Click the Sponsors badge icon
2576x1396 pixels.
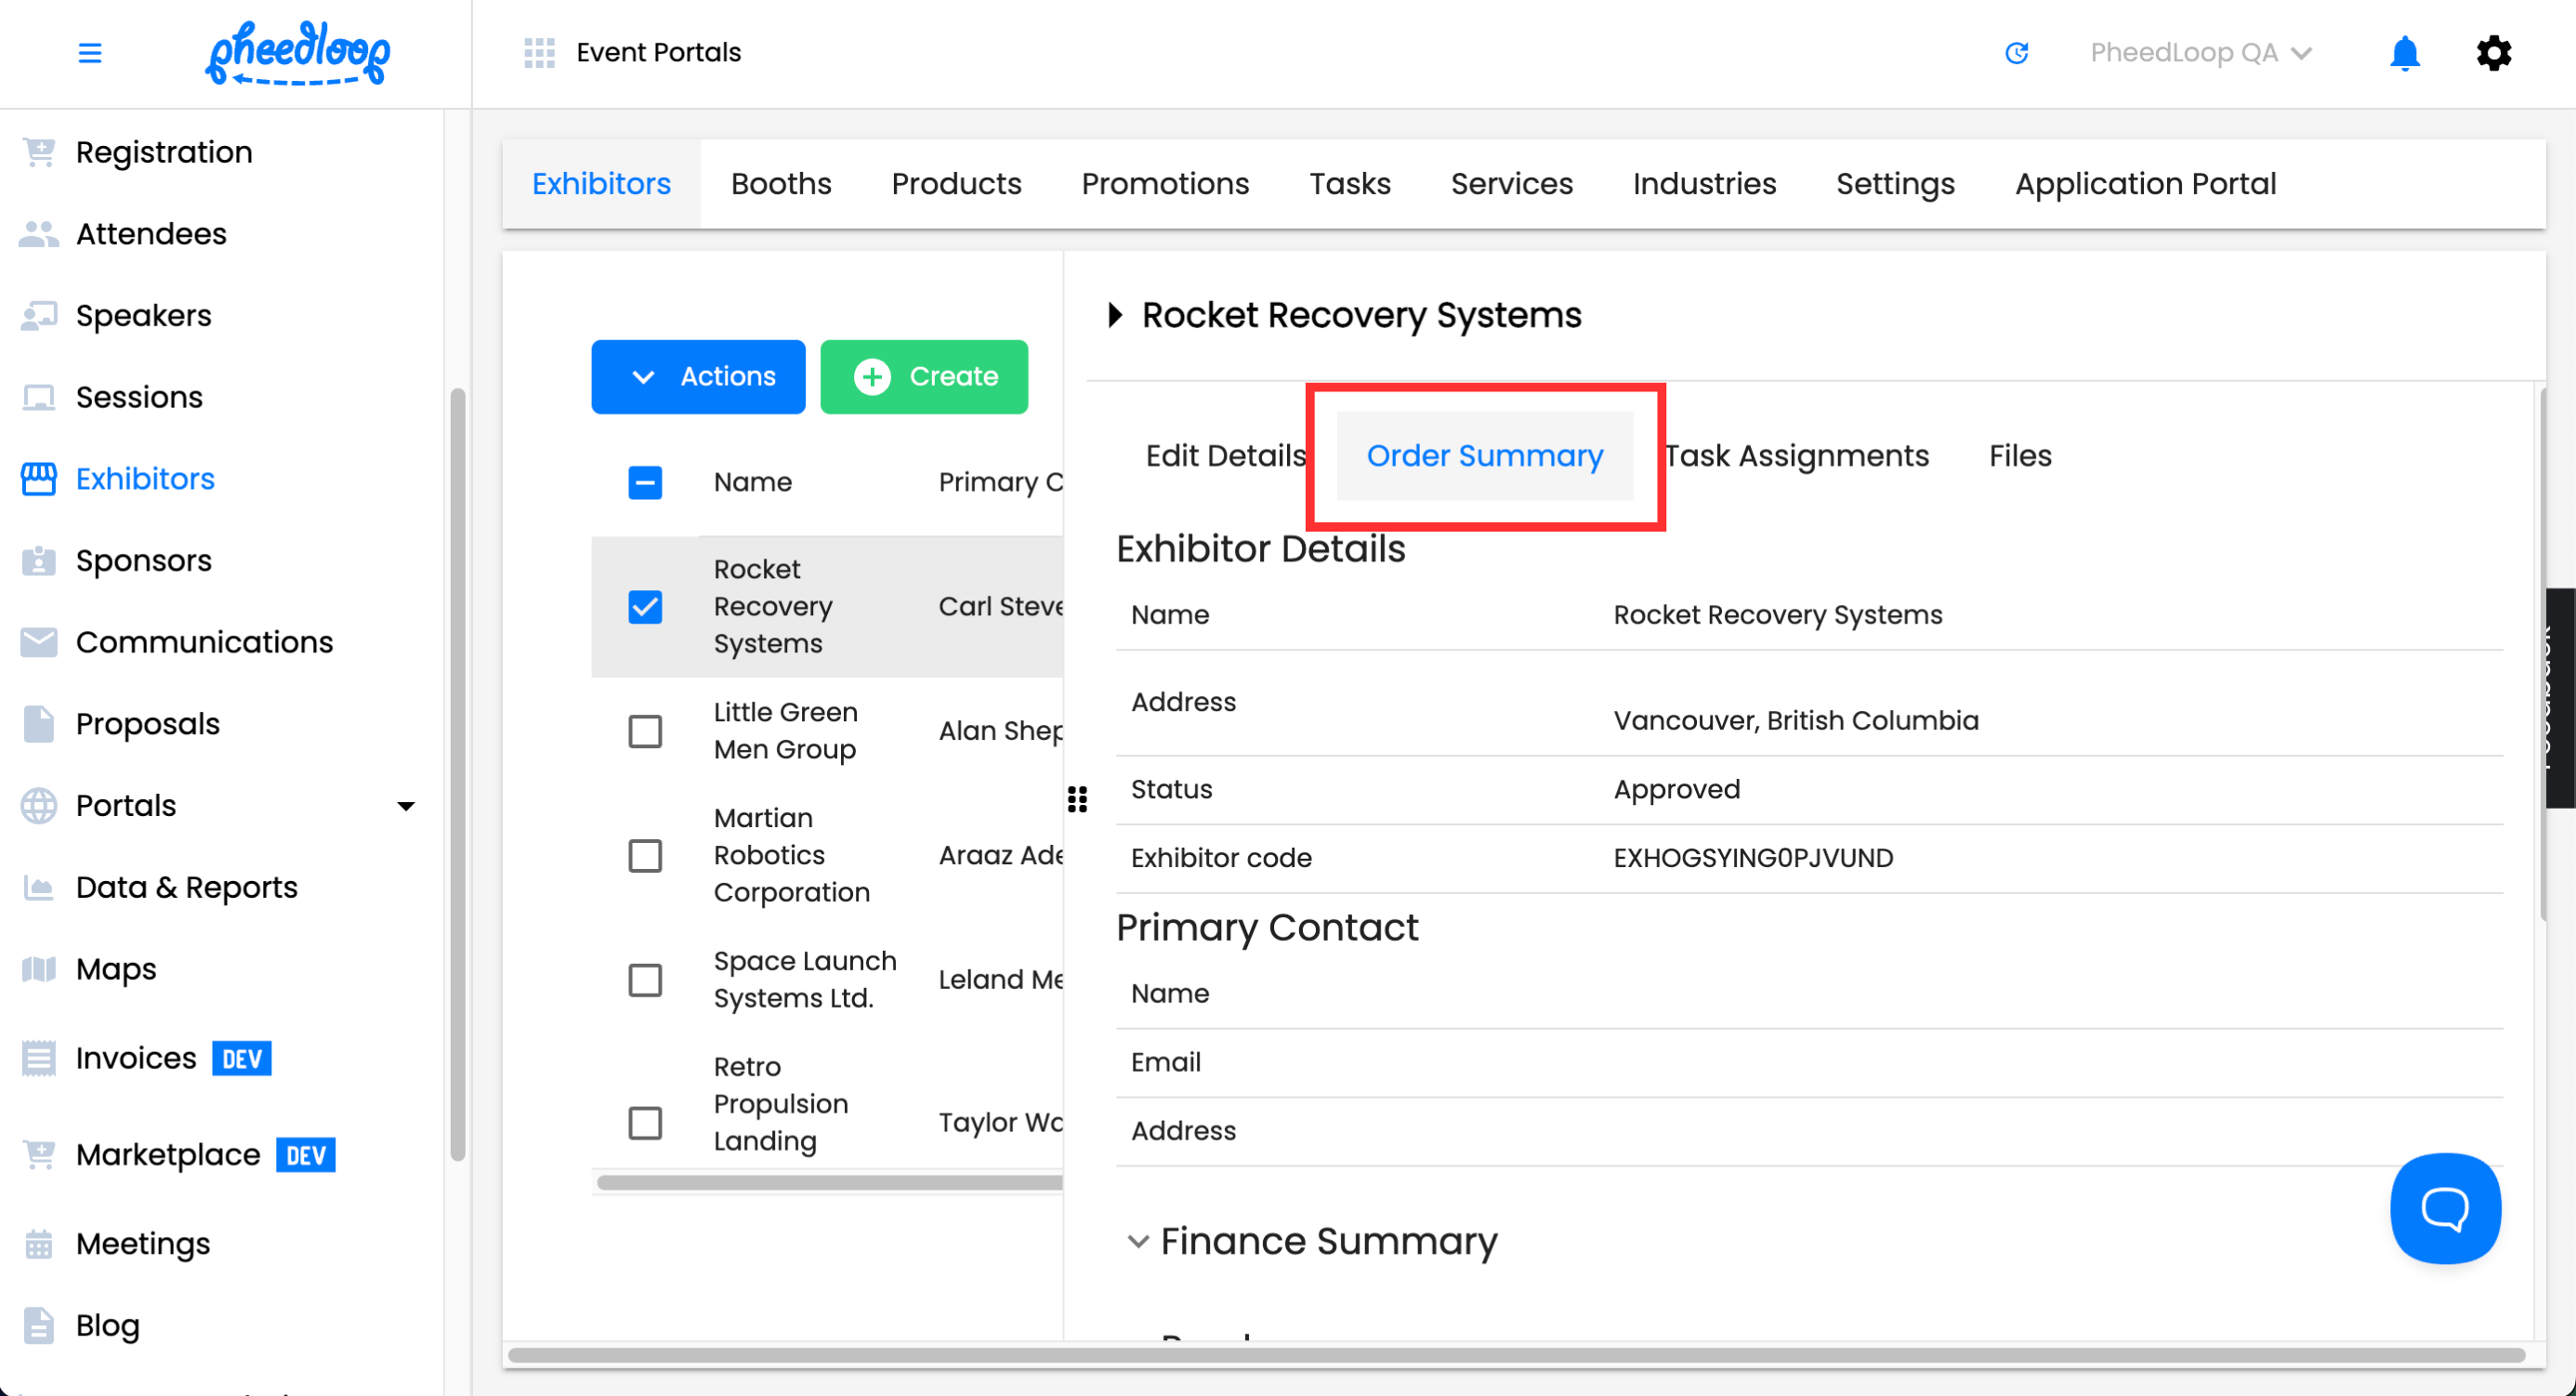38,561
